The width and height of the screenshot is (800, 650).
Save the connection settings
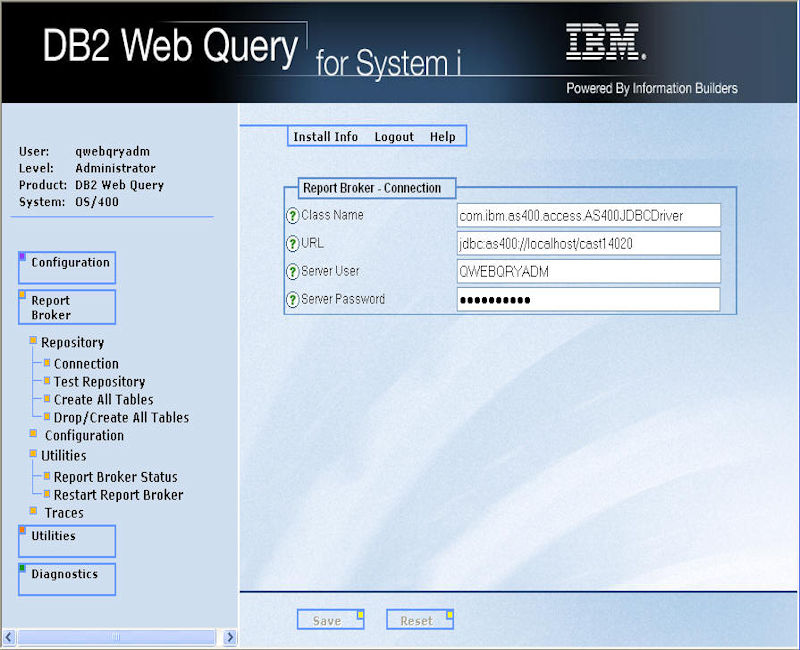[331, 620]
